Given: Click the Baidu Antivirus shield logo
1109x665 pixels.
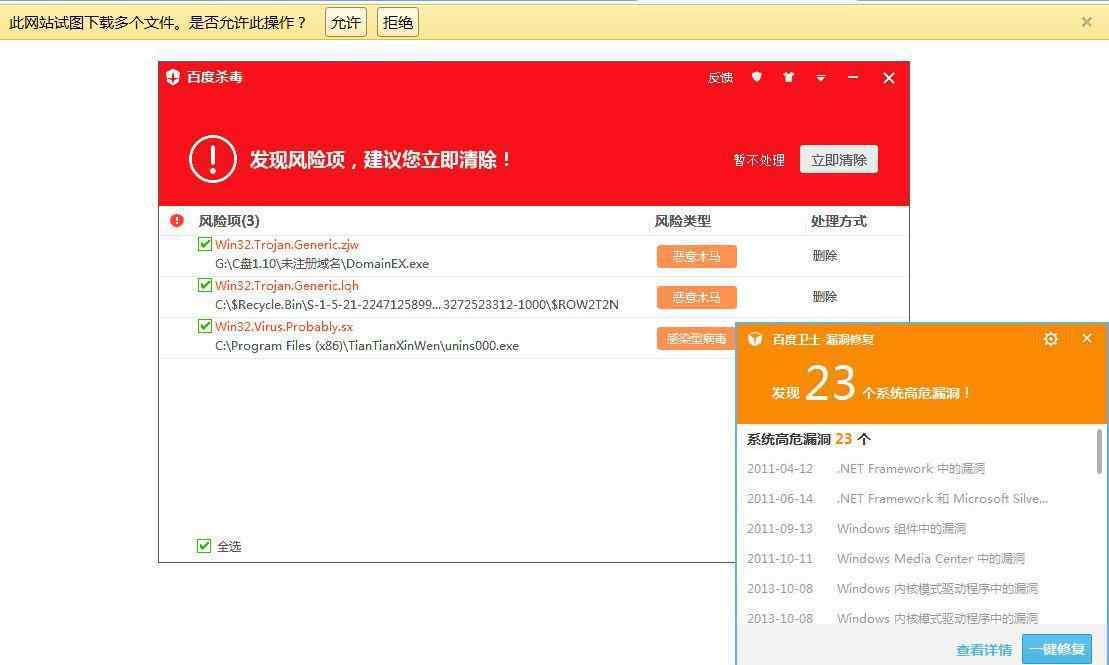Looking at the screenshot, I should [x=173, y=77].
